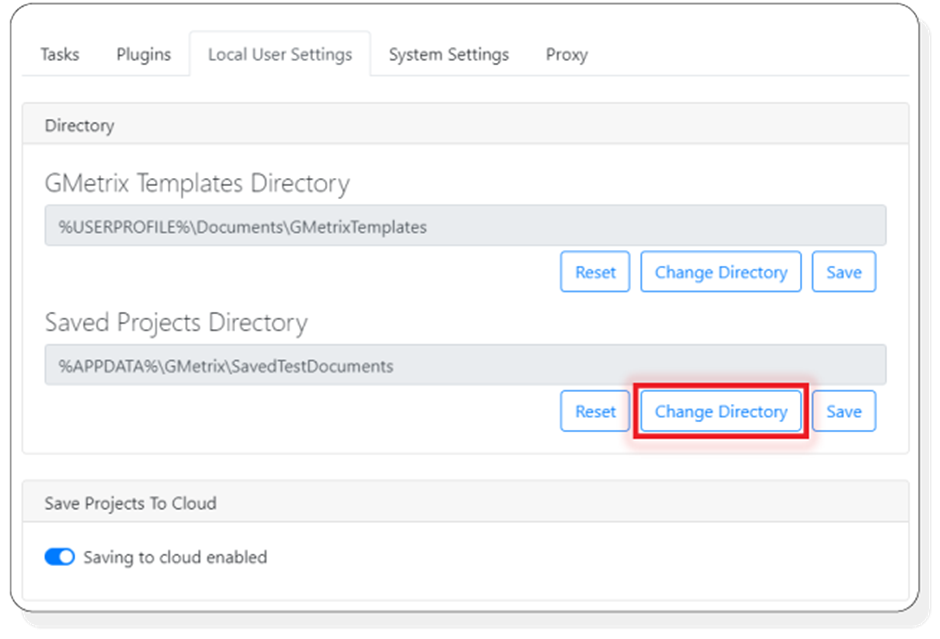Click the Directory section header
940x639 pixels.
79,125
